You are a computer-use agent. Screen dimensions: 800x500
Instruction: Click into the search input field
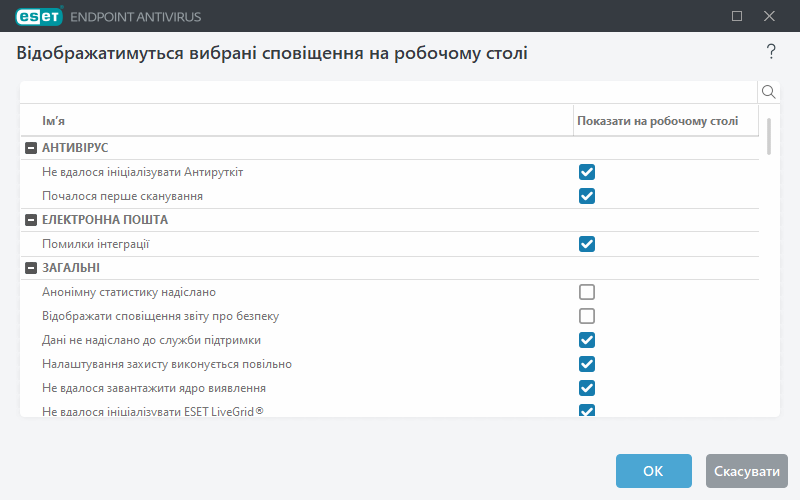[x=389, y=92]
